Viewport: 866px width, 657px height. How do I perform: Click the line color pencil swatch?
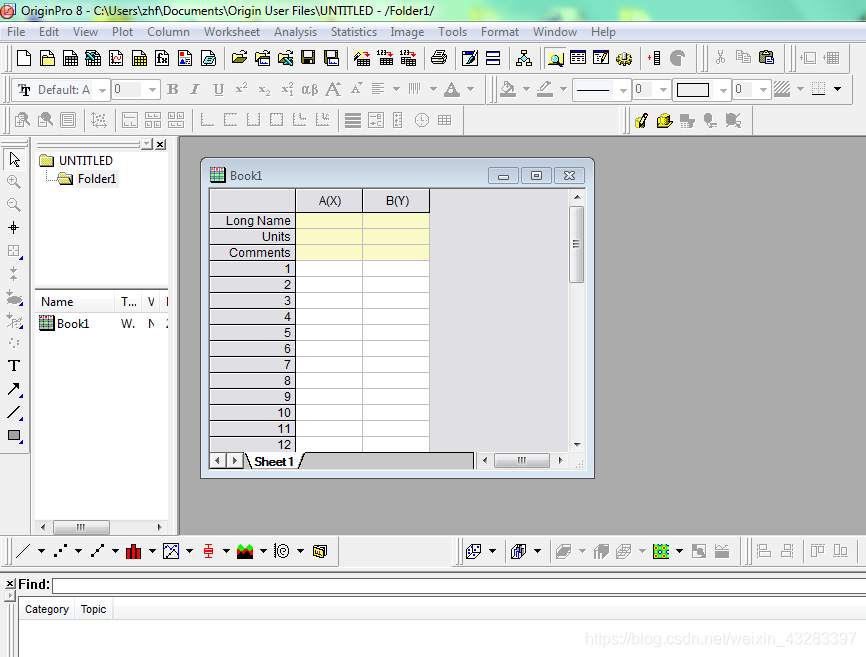(545, 89)
